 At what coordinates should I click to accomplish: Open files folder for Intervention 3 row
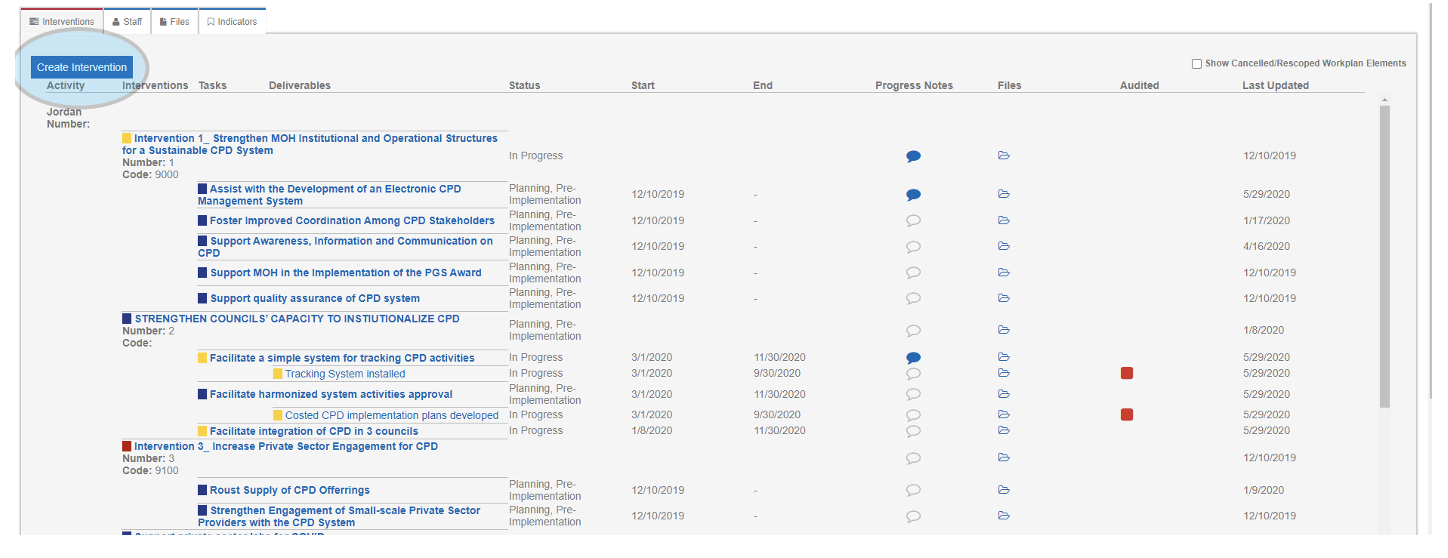pyautogui.click(x=1004, y=458)
